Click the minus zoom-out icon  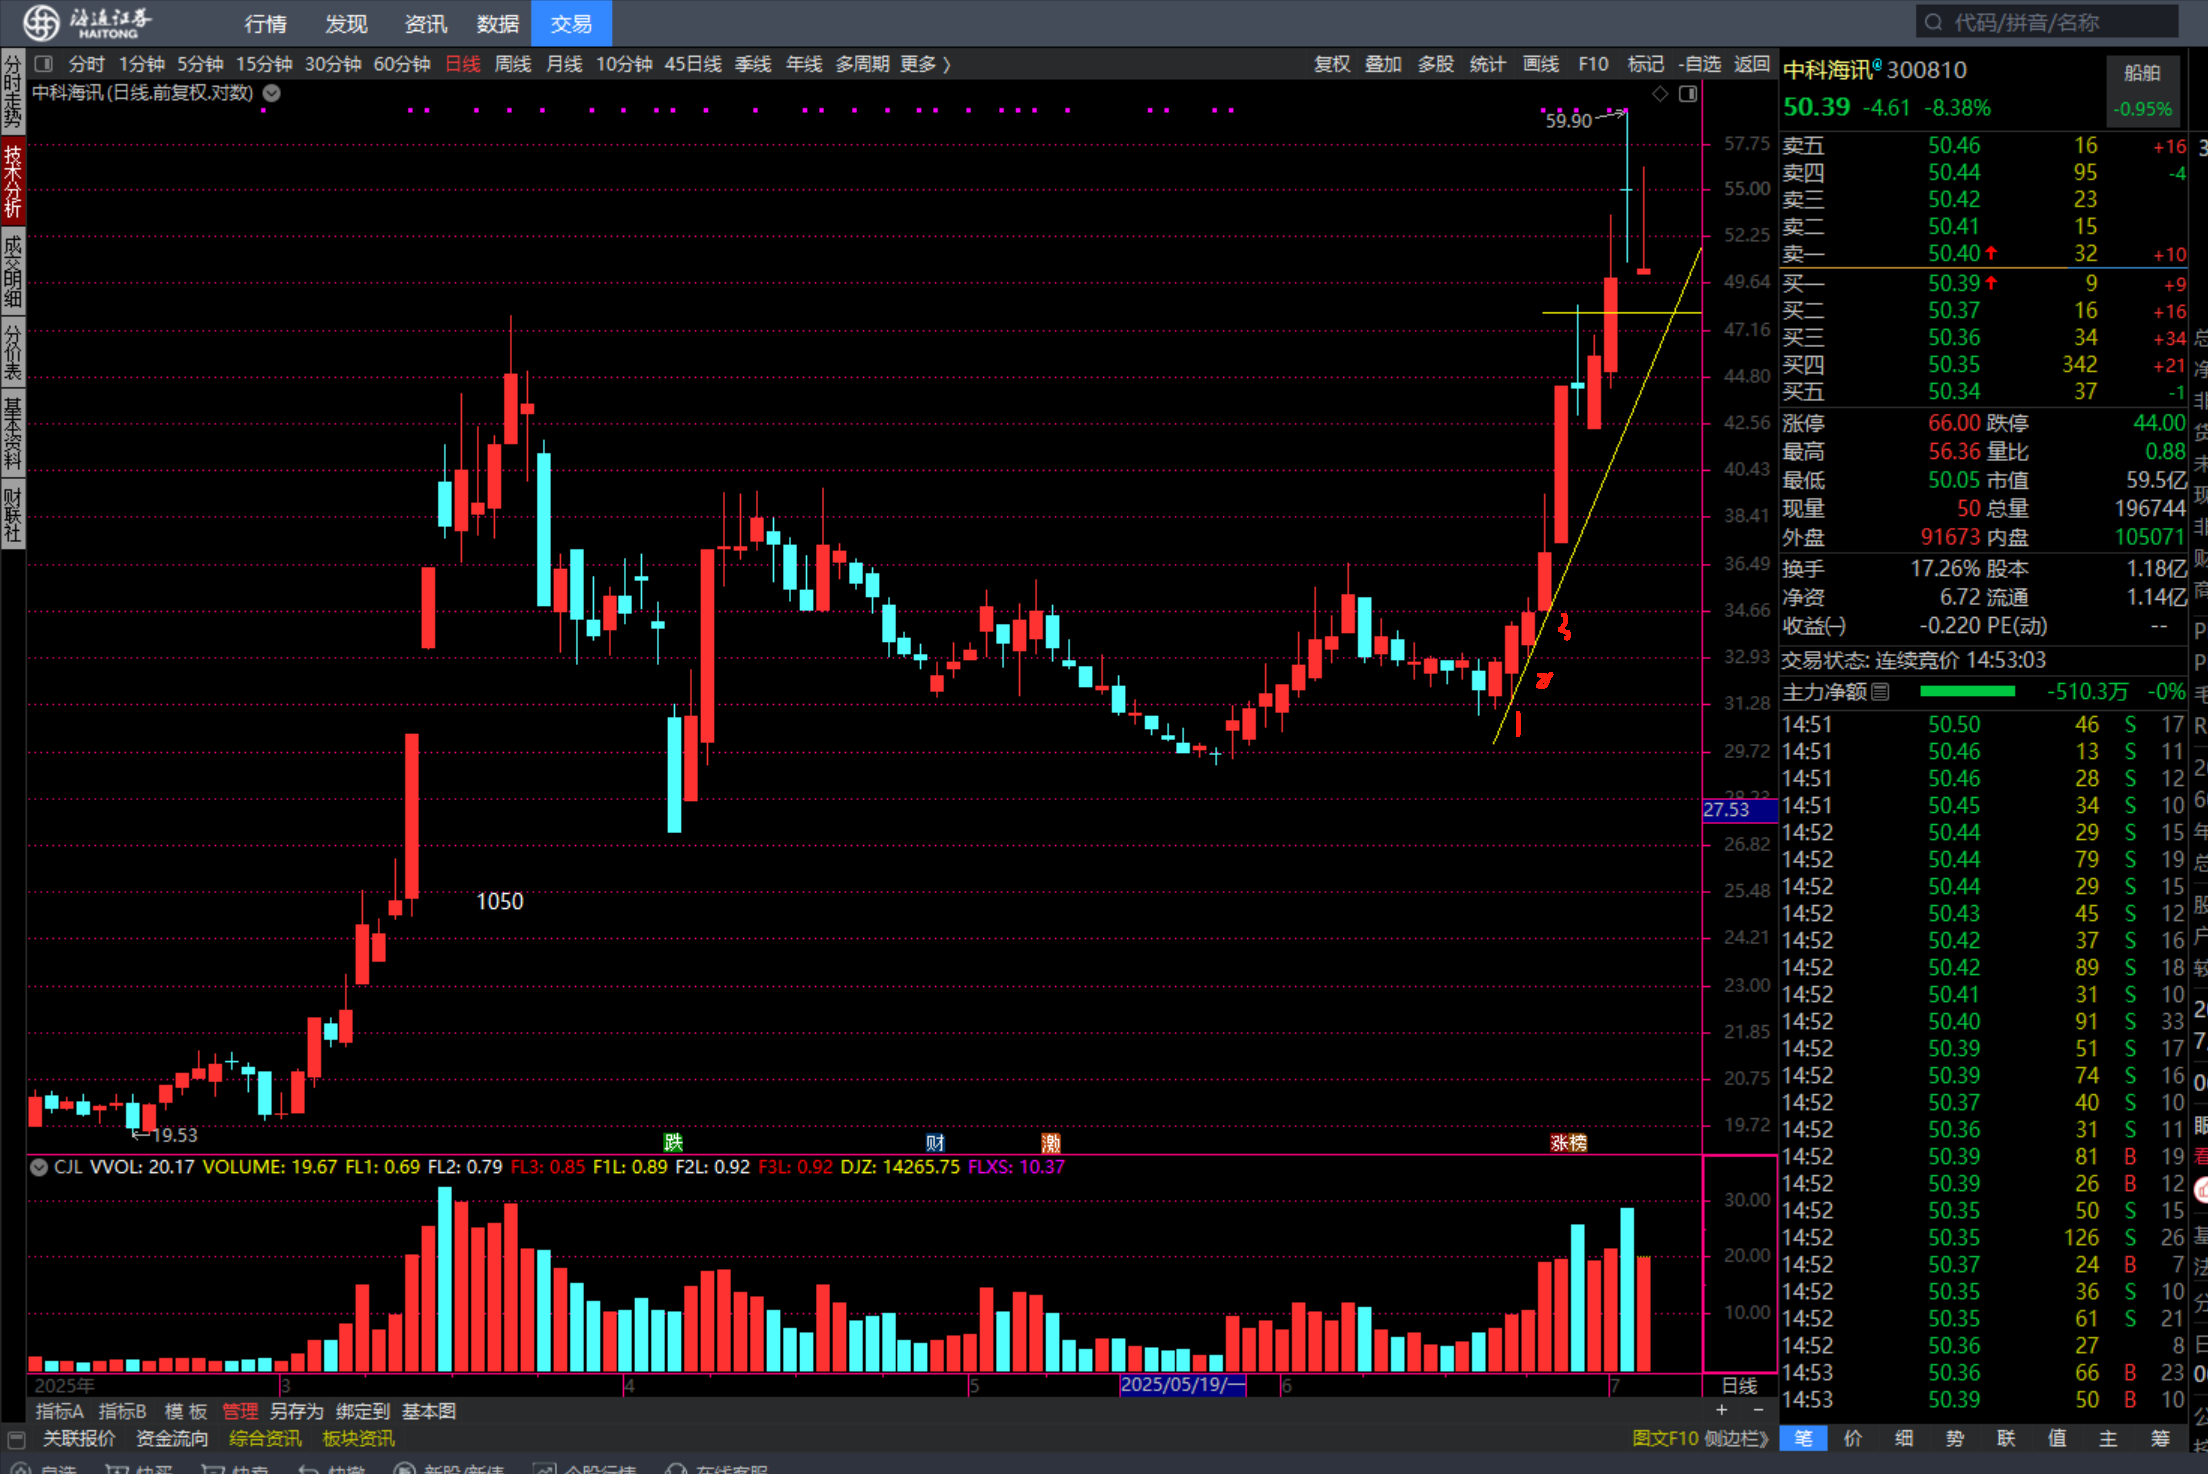pos(1758,1410)
